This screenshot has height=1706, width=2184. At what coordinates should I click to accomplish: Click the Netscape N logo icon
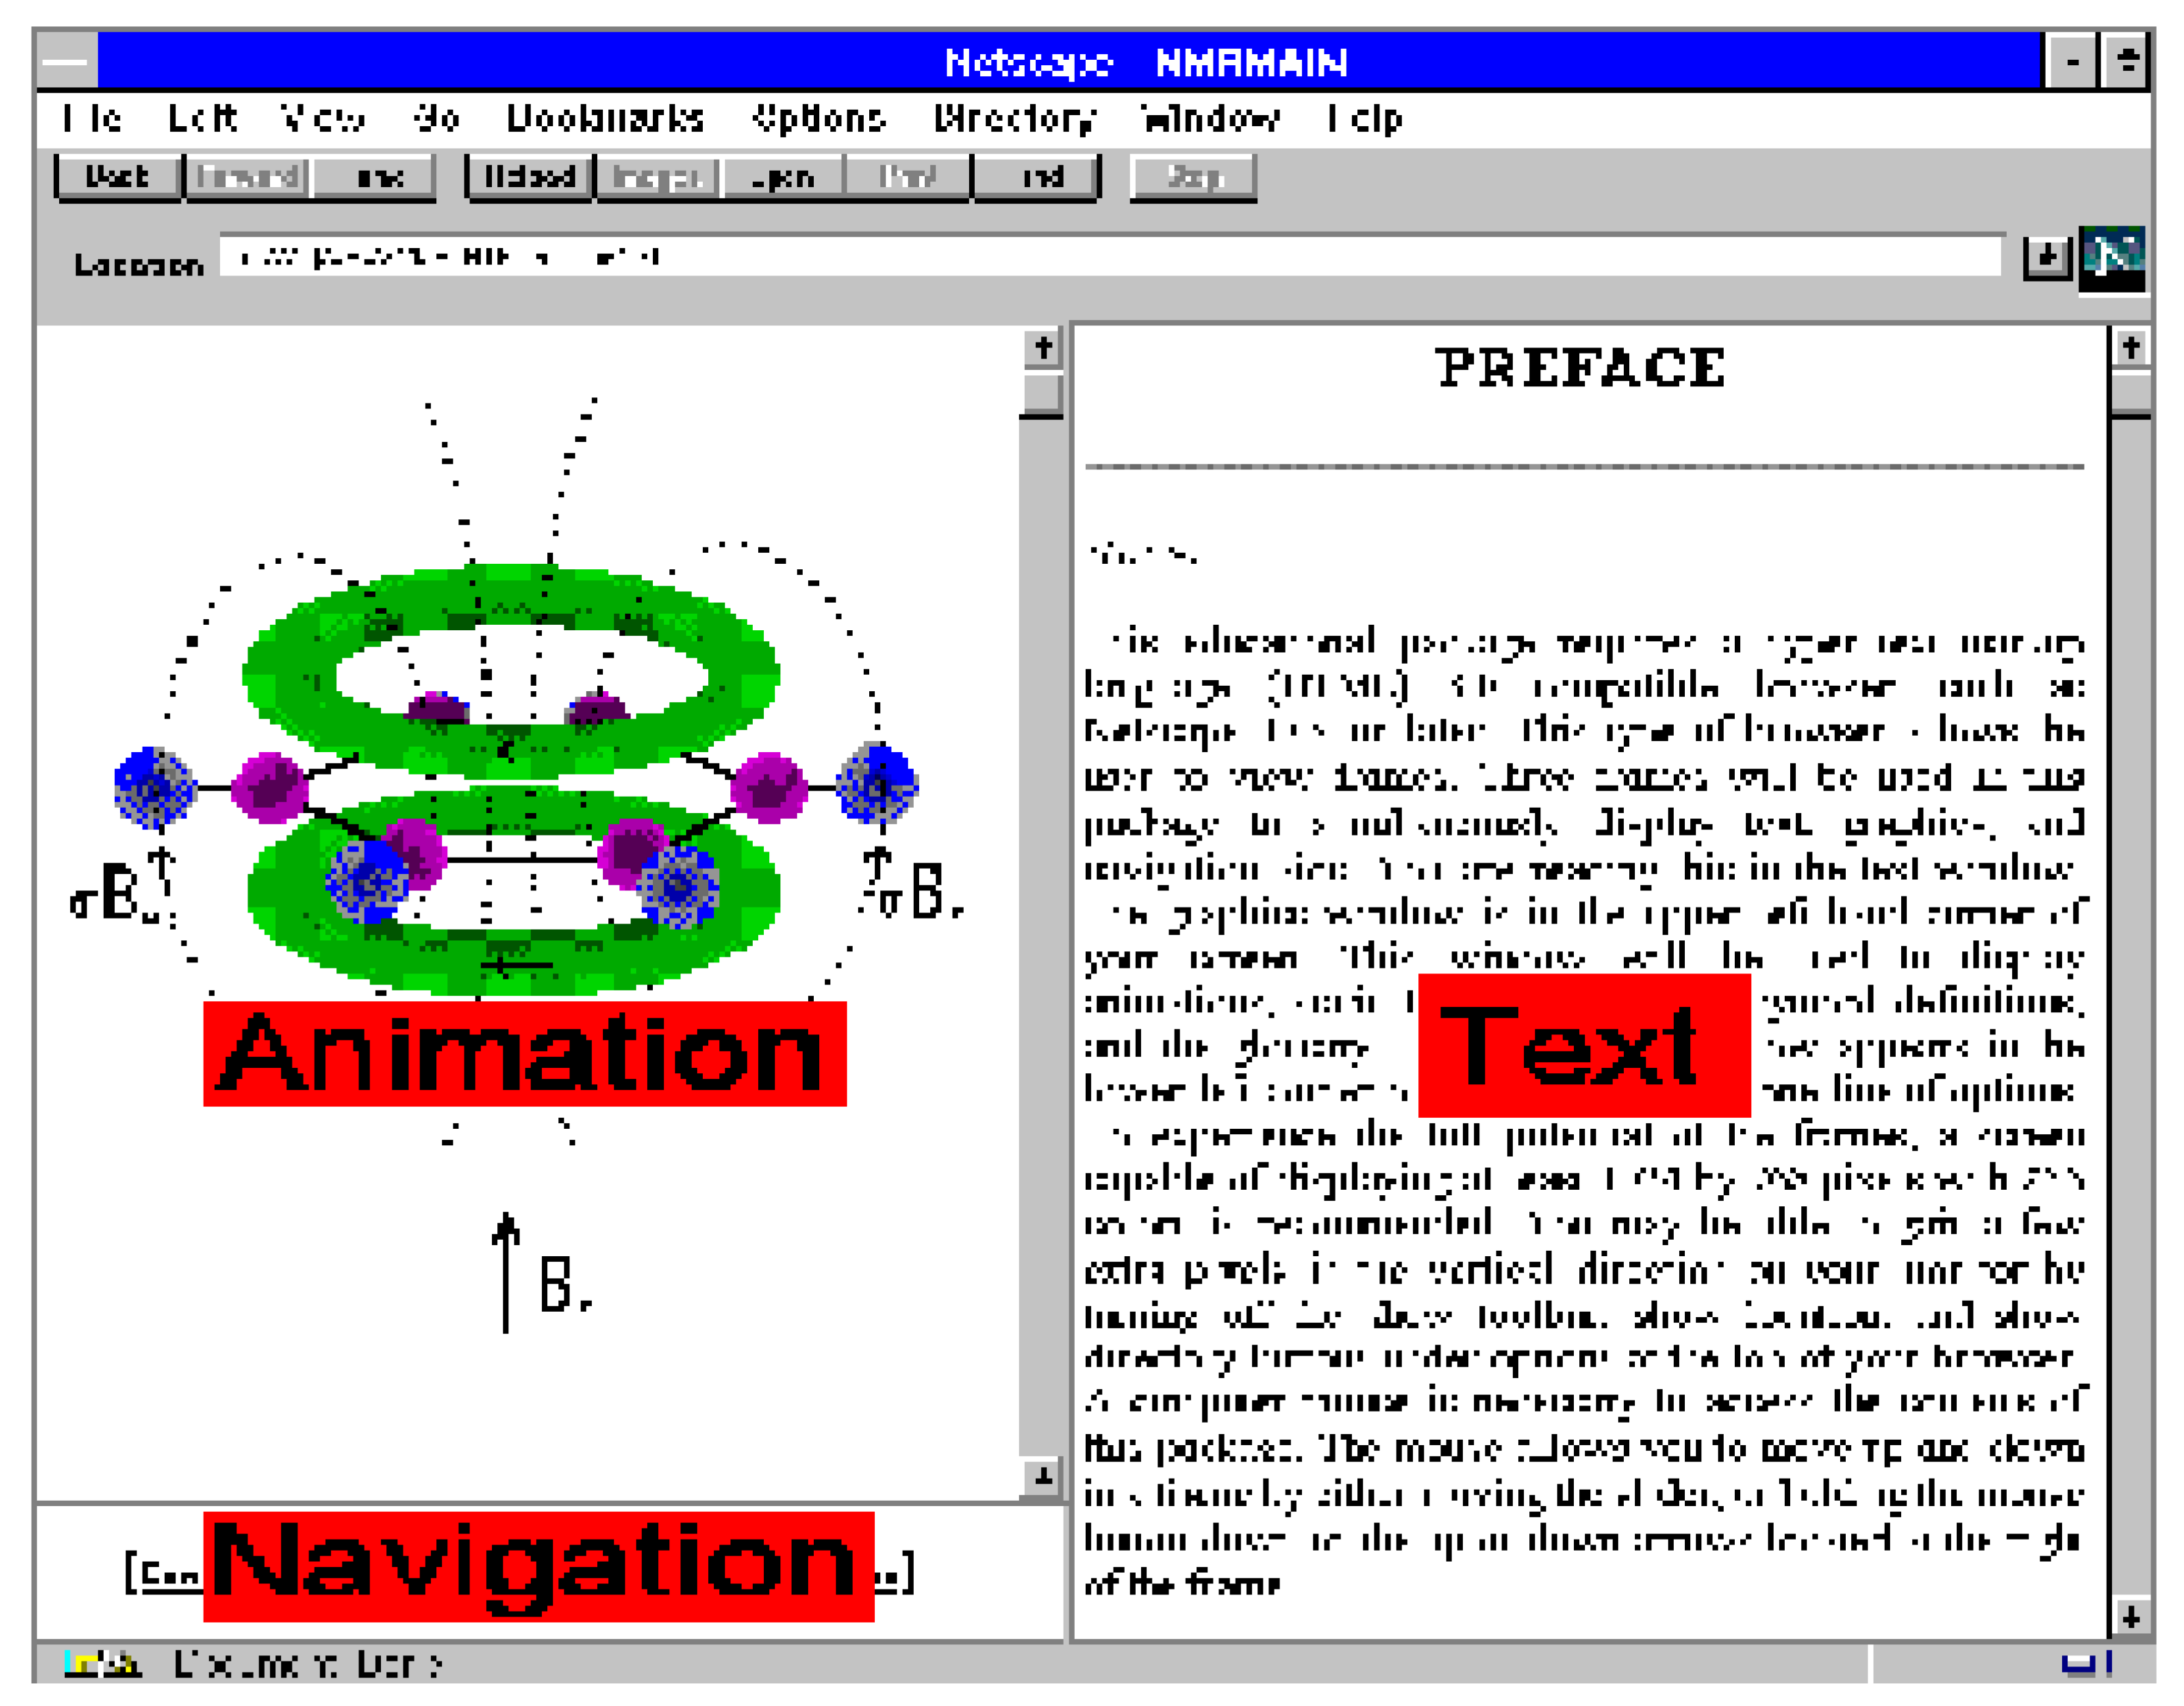click(2111, 258)
